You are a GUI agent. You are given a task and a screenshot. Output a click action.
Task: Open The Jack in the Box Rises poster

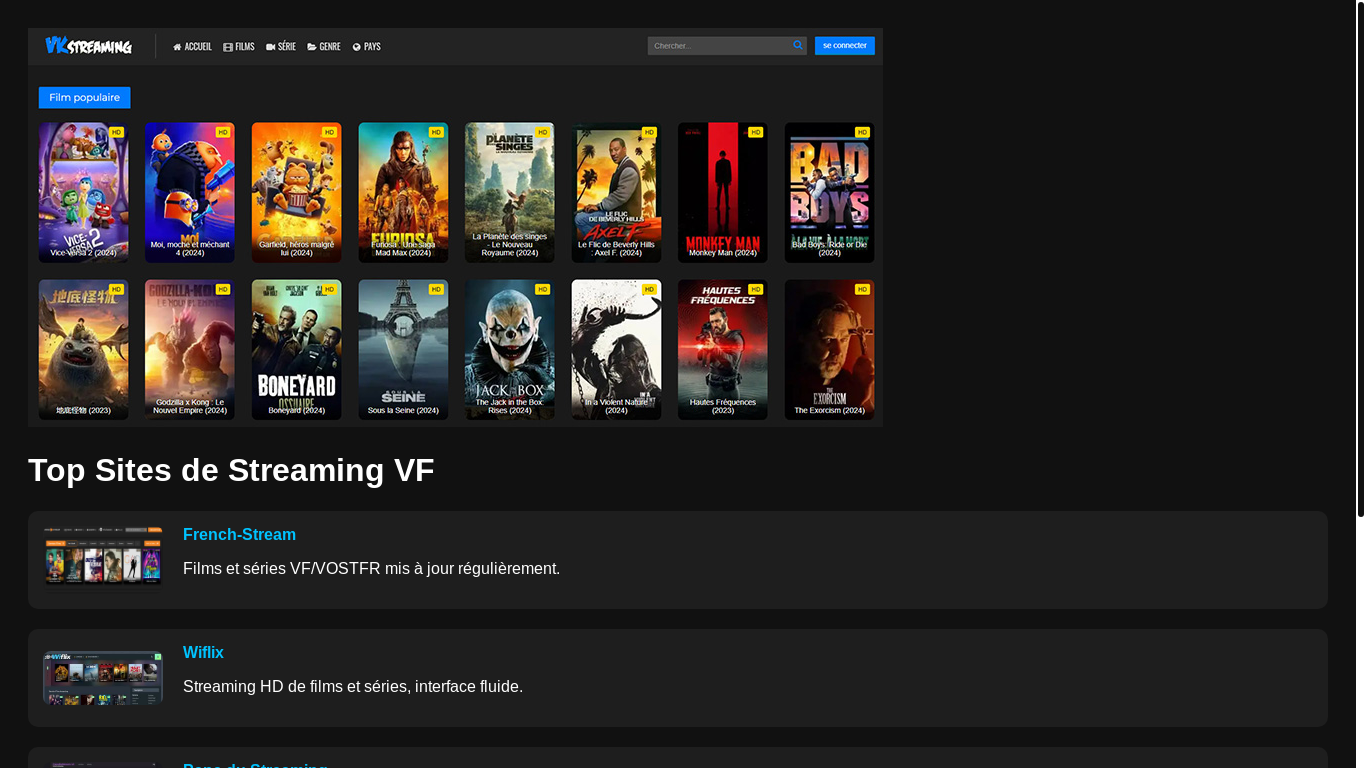pyautogui.click(x=510, y=350)
